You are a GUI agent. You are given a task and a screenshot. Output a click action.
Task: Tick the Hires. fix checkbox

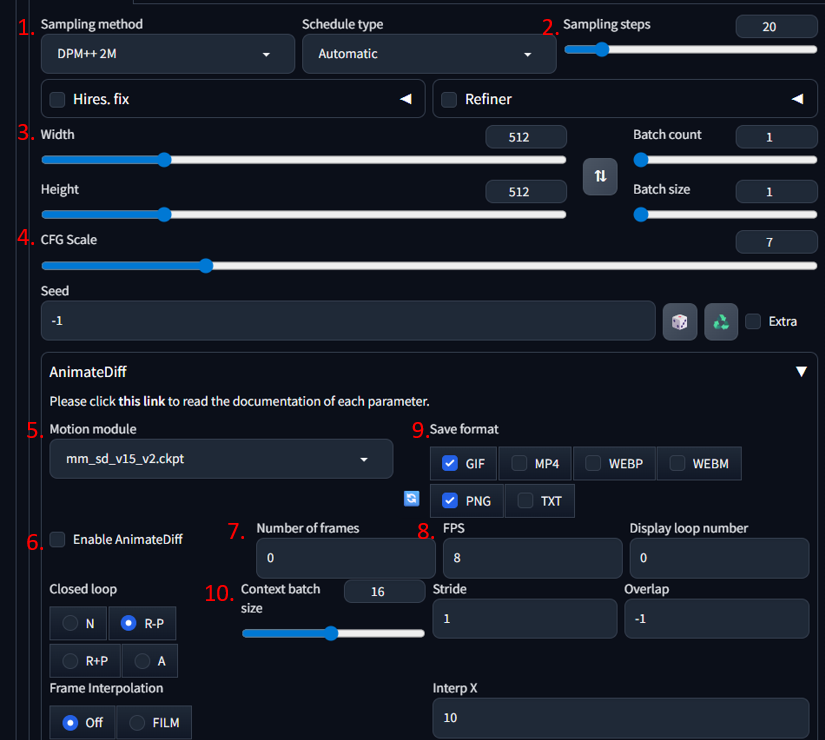coord(58,99)
